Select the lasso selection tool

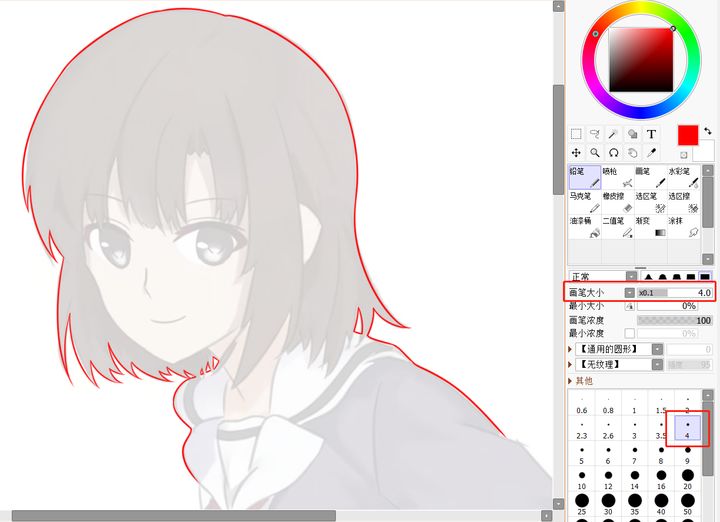point(595,134)
